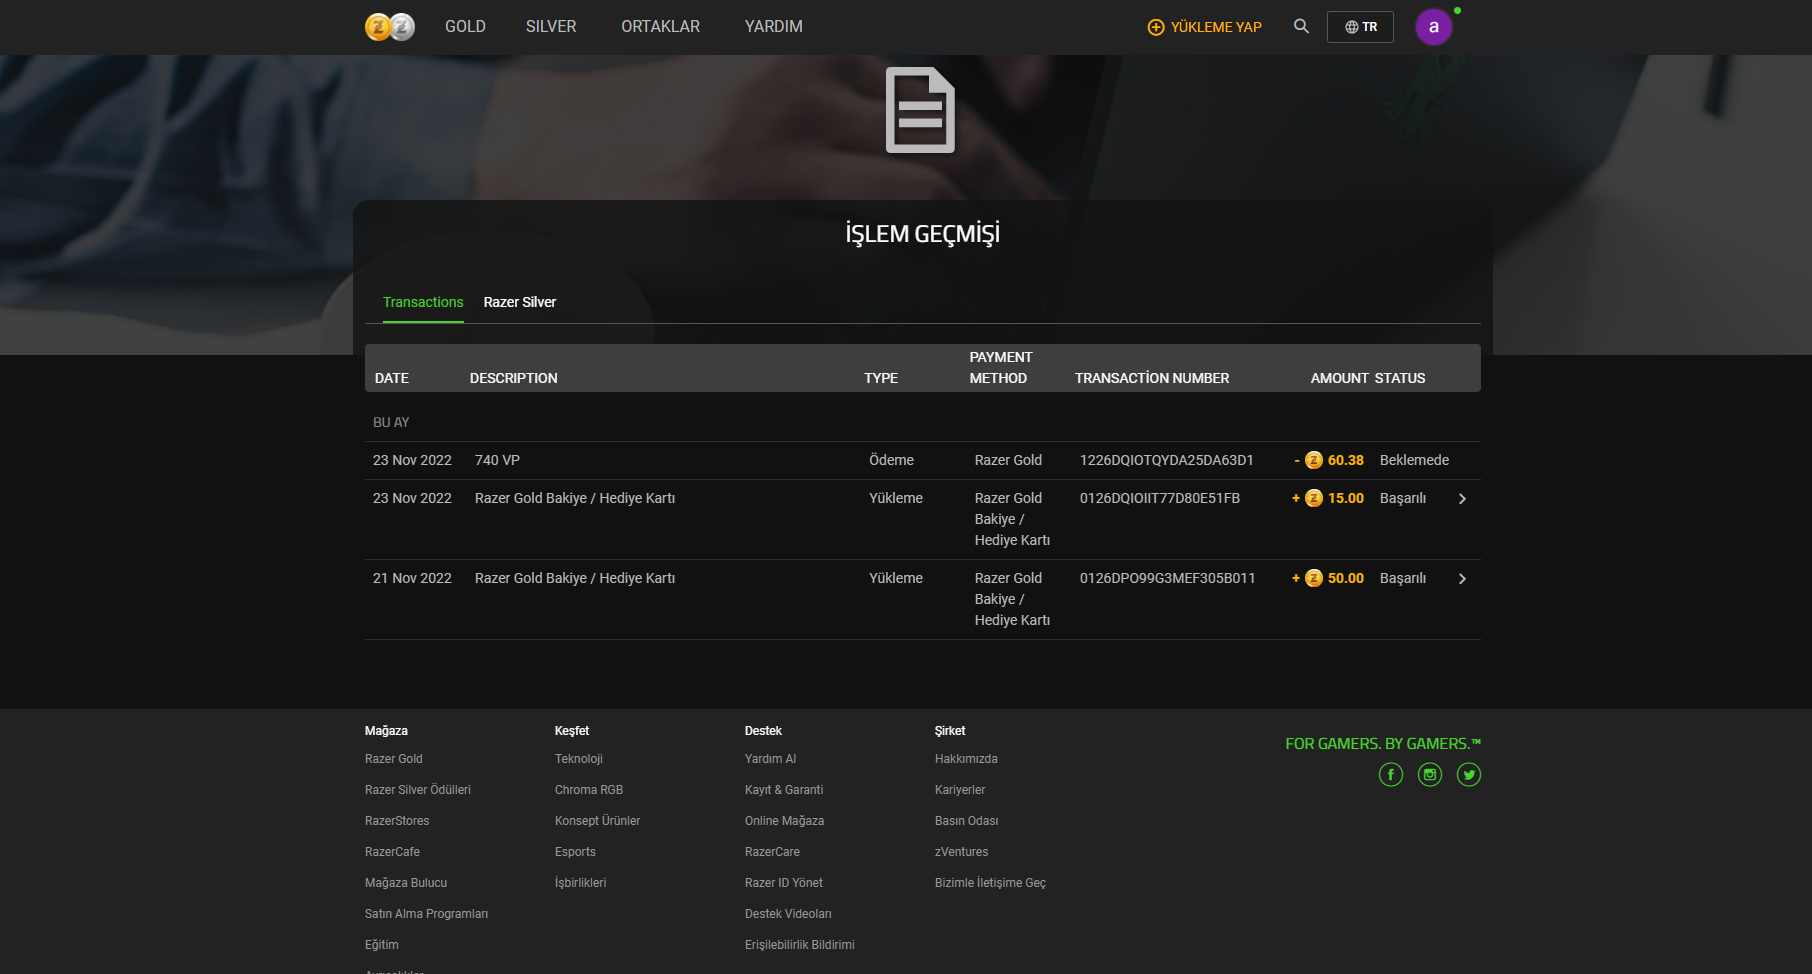Open the Yardım Al support link
The image size is (1812, 974).
[x=771, y=759]
